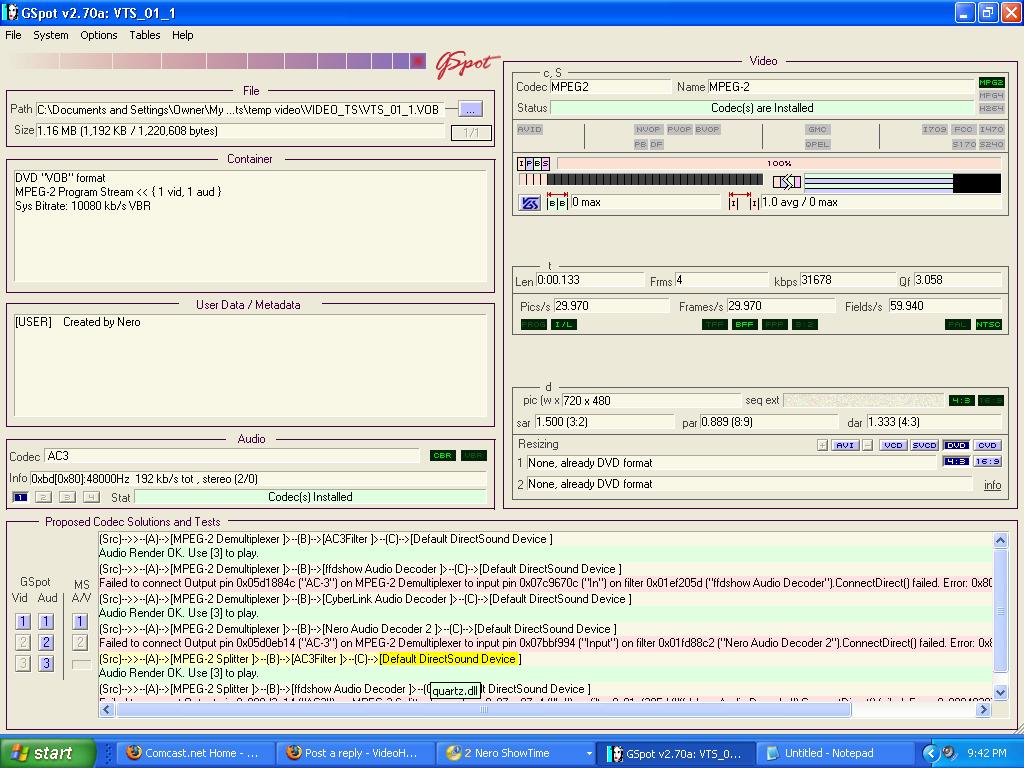Run GSpot Vid test 1
This screenshot has width=1024, height=768.
click(x=22, y=622)
